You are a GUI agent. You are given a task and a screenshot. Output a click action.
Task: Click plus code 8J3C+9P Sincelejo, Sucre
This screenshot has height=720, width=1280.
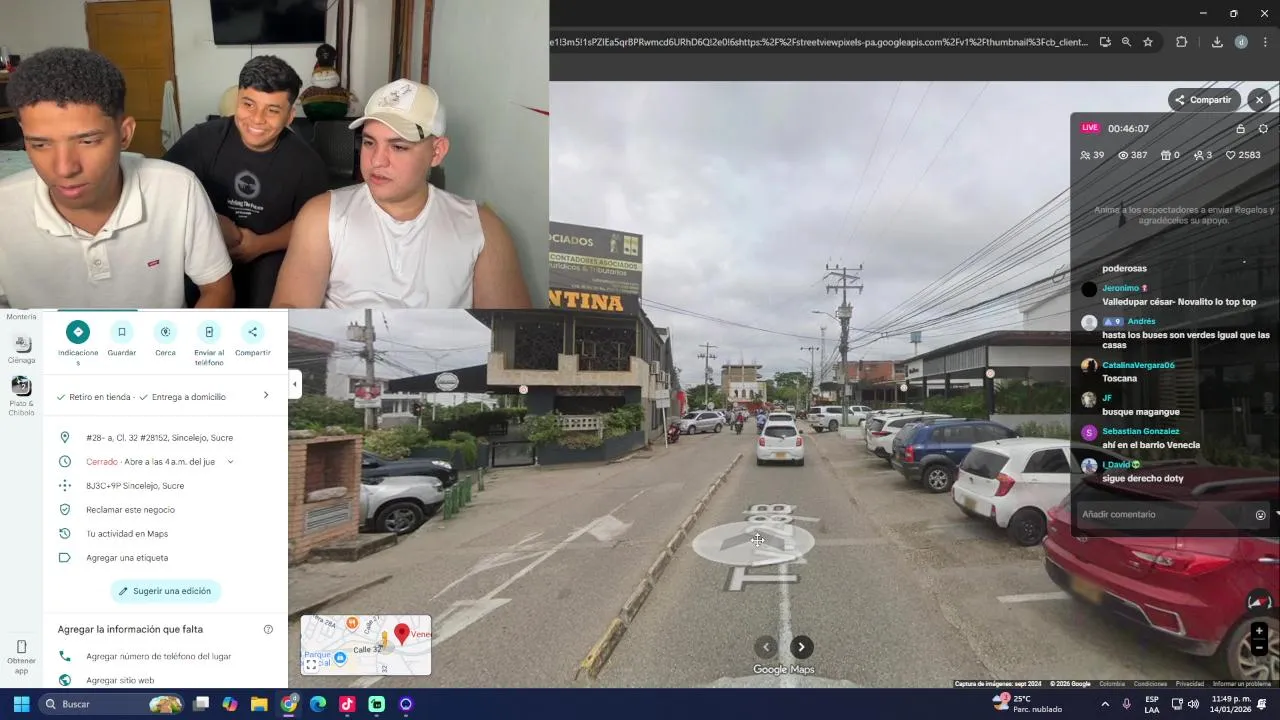click(135, 486)
